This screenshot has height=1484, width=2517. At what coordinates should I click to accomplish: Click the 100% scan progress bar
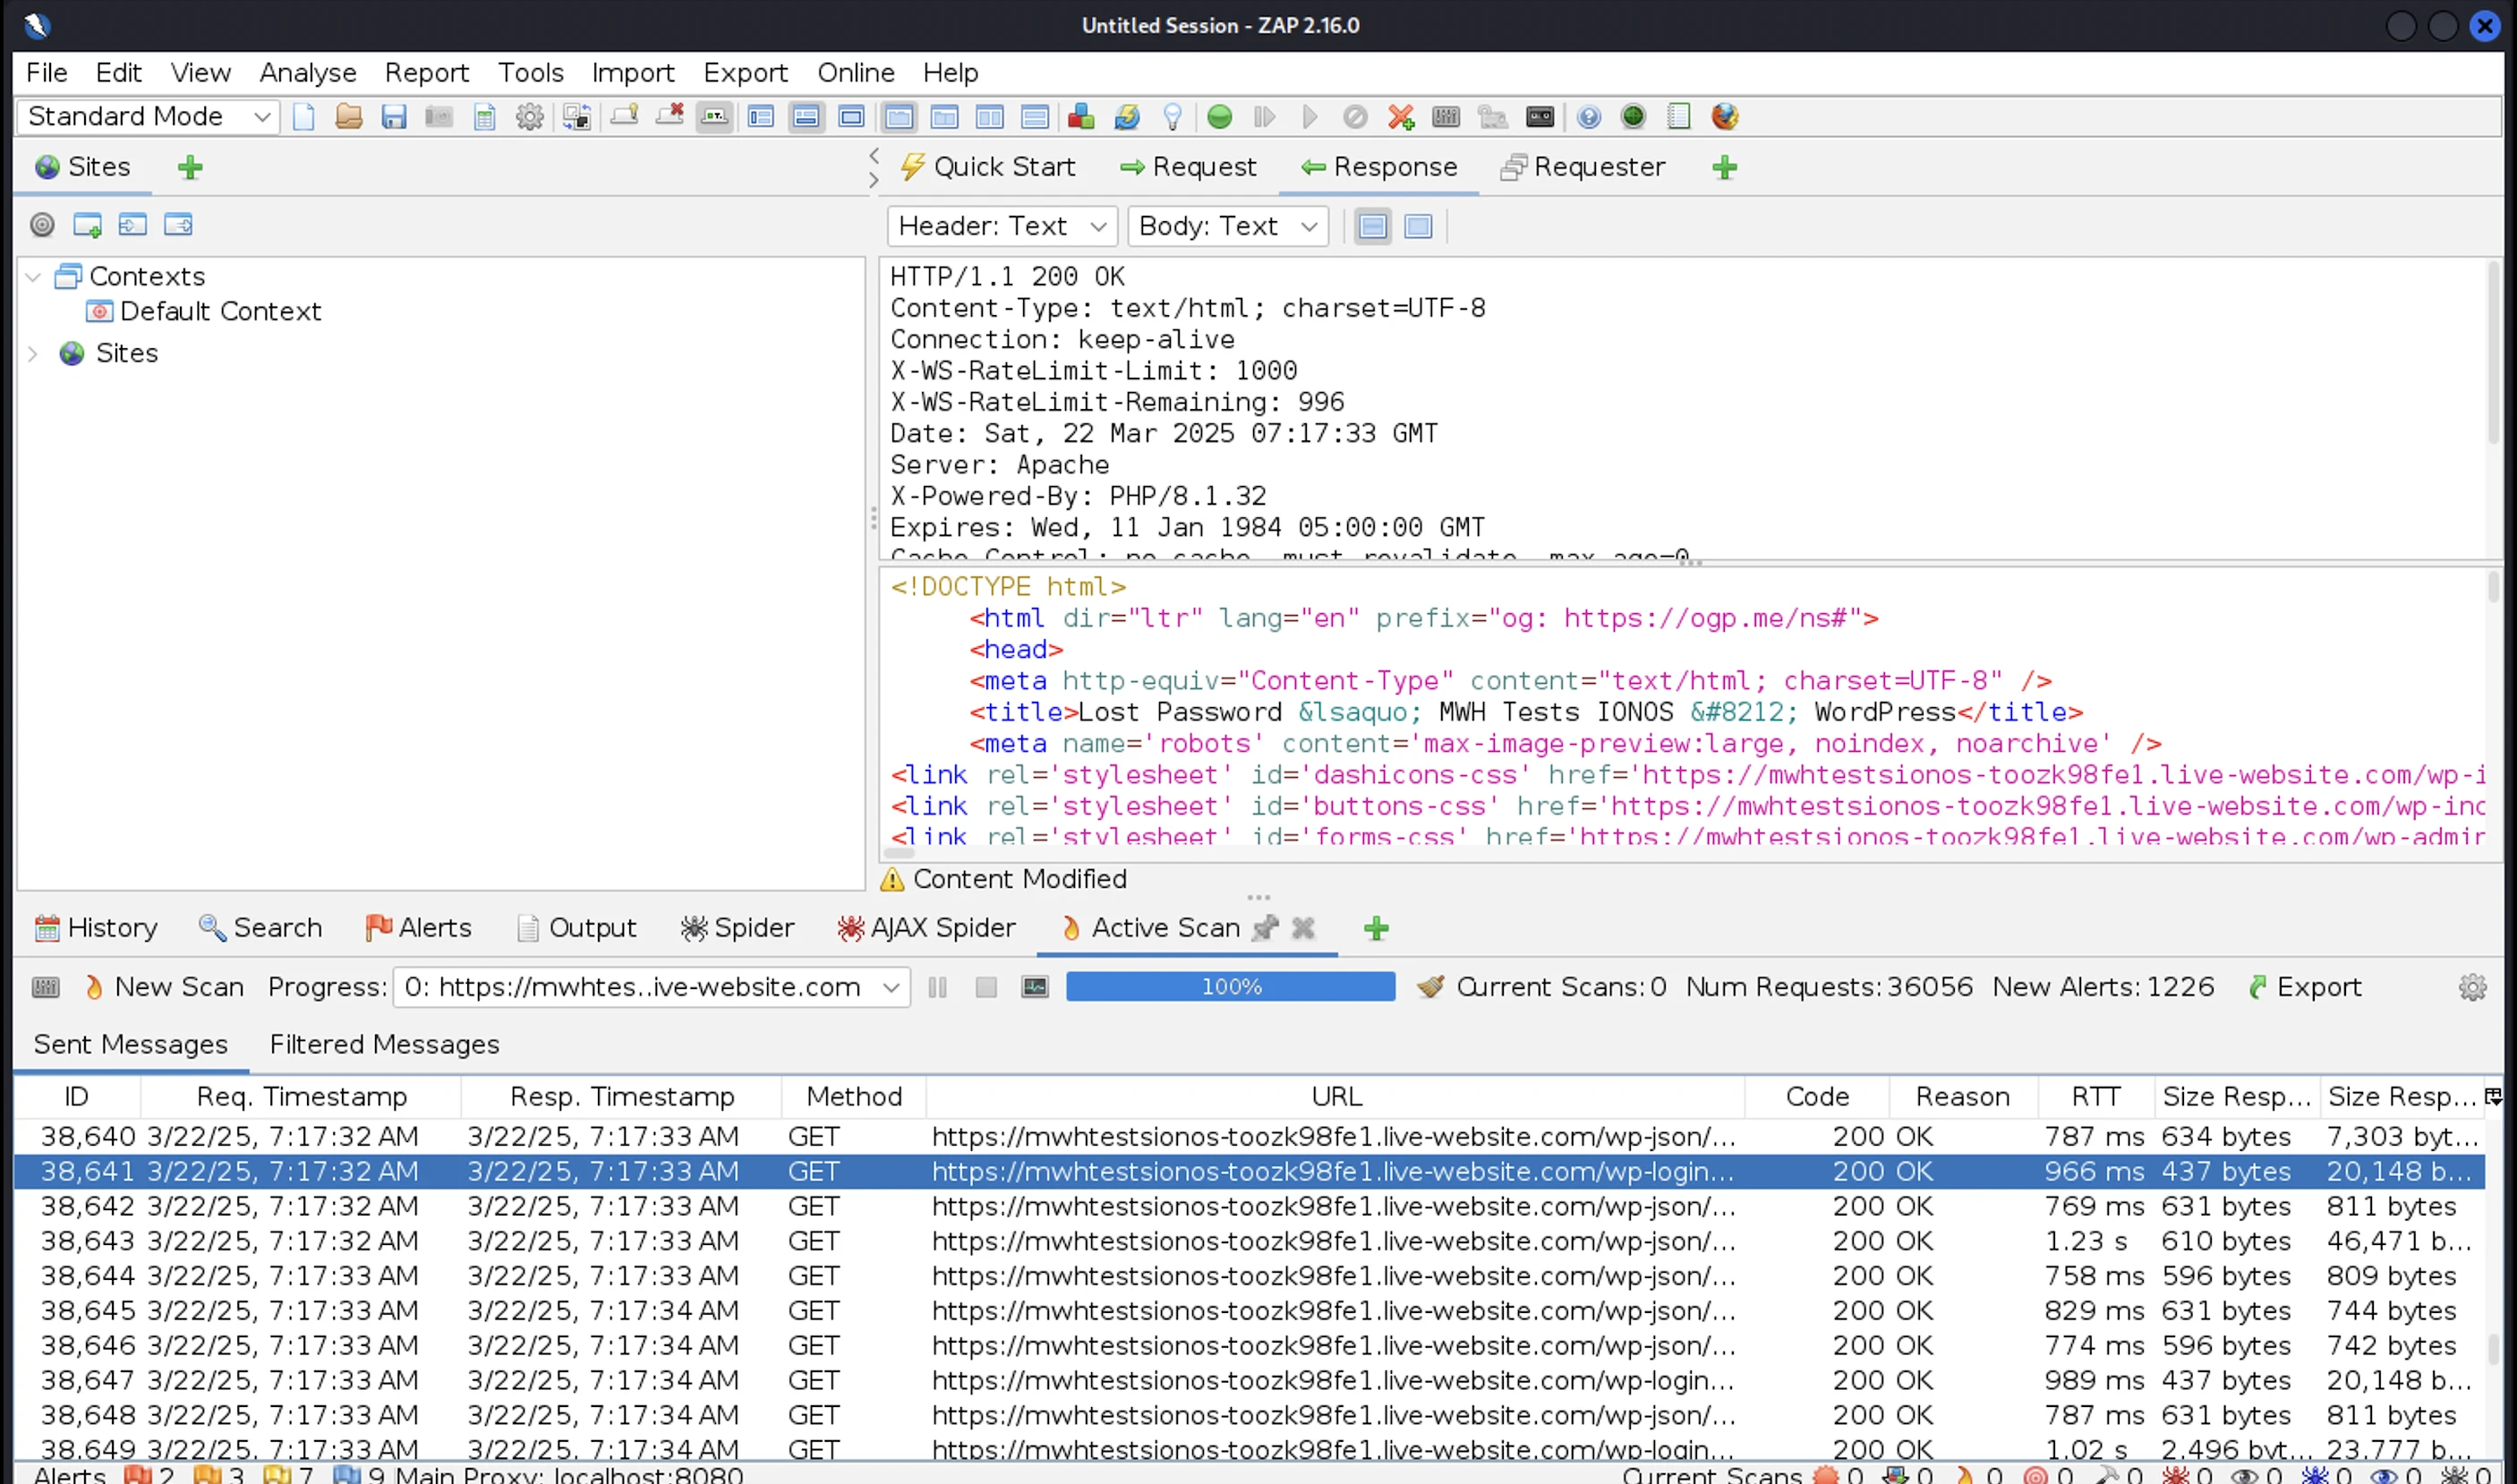coord(1229,987)
